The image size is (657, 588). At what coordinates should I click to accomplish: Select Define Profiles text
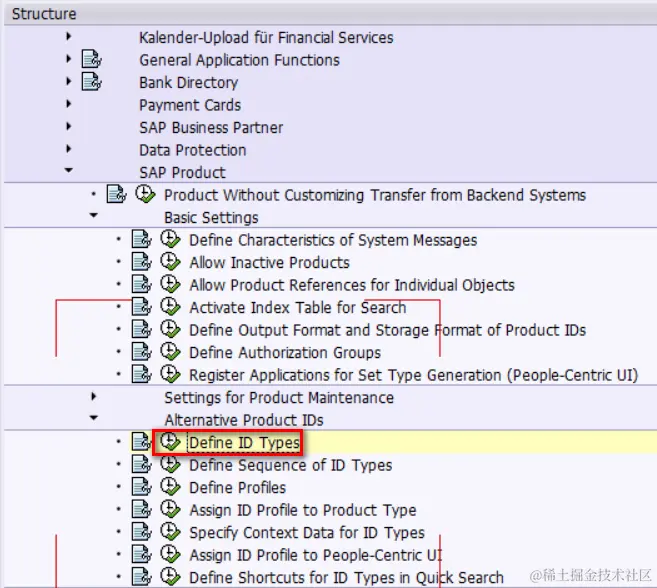click(x=238, y=487)
